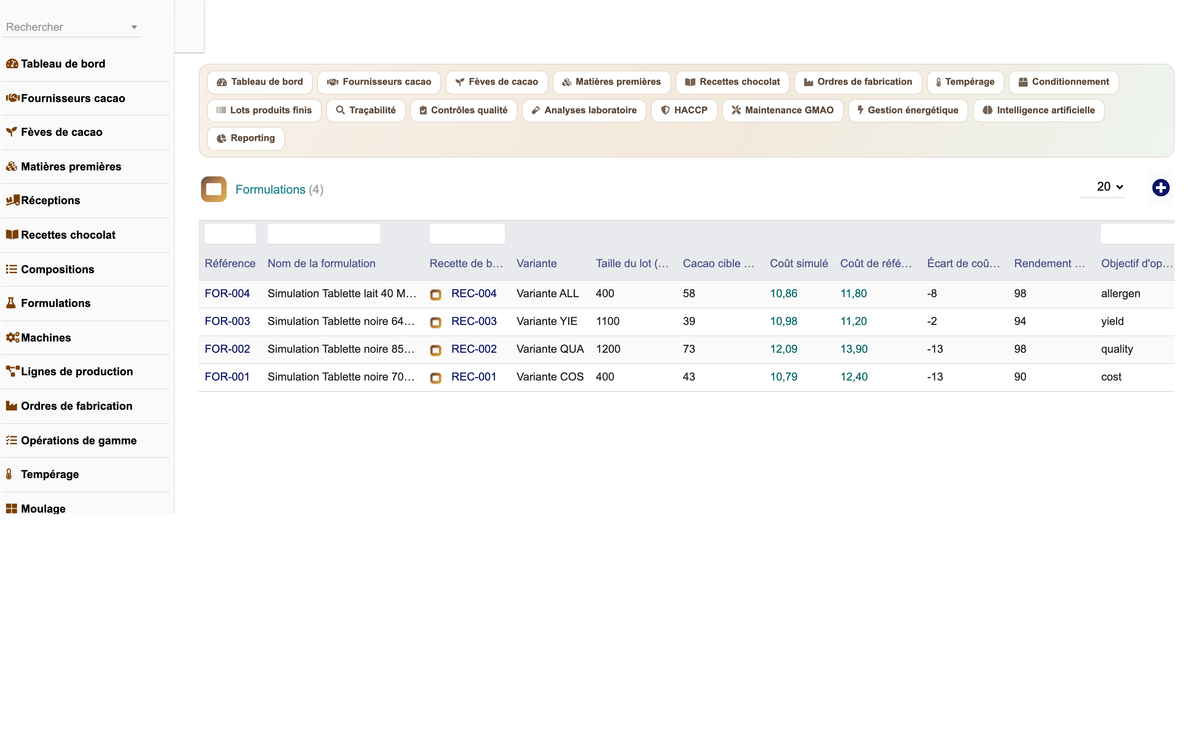Click the Nom de la formulation filter field
The height and width of the screenshot is (743, 1200).
coord(324,234)
